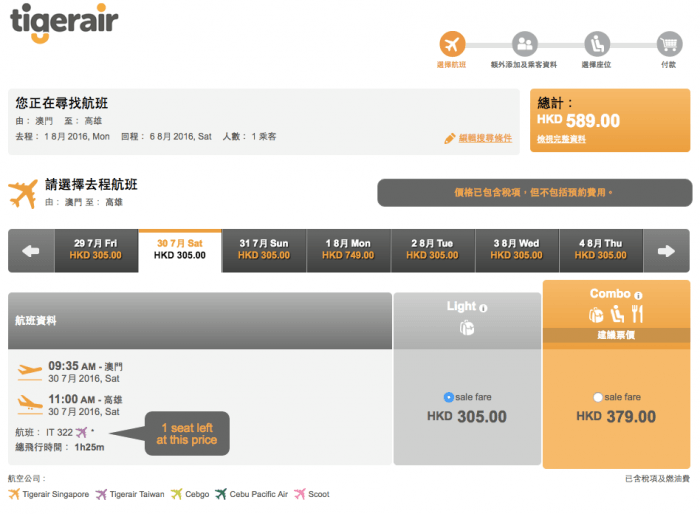Viewport: 700px width, 514px height.
Task: Click the Combo fare info icon
Action: [638, 296]
